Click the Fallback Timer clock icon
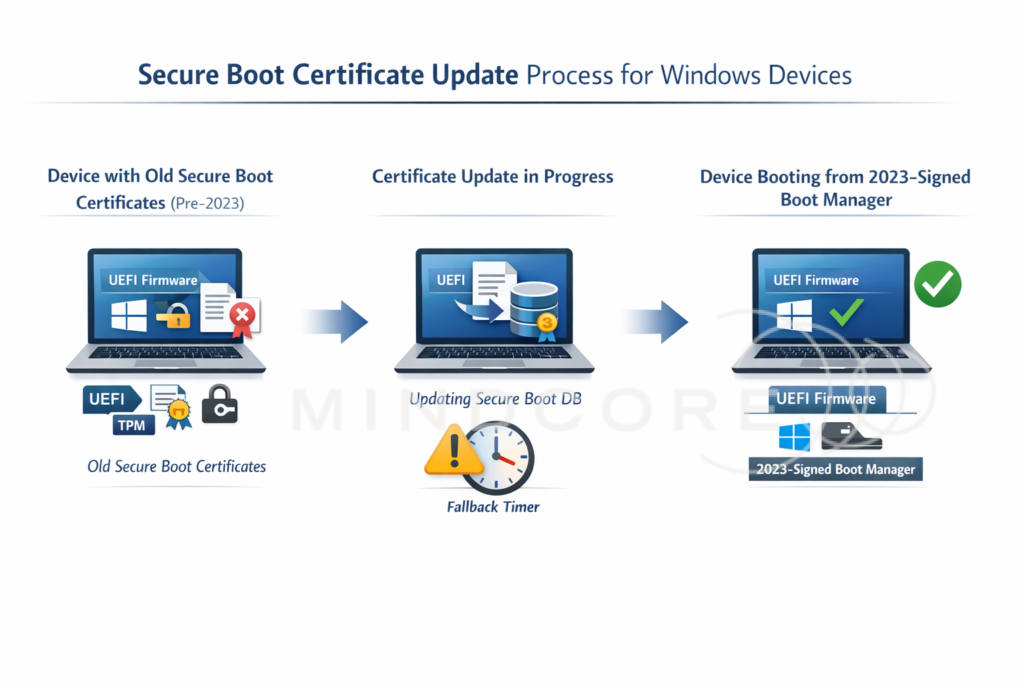Image resolution: width=1024 pixels, height=683 pixels. tap(497, 457)
